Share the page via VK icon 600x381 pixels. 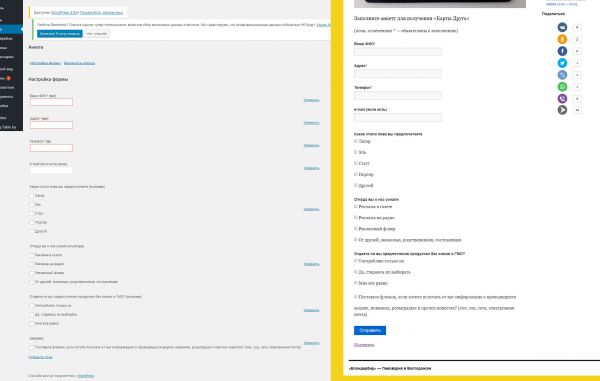point(562,27)
